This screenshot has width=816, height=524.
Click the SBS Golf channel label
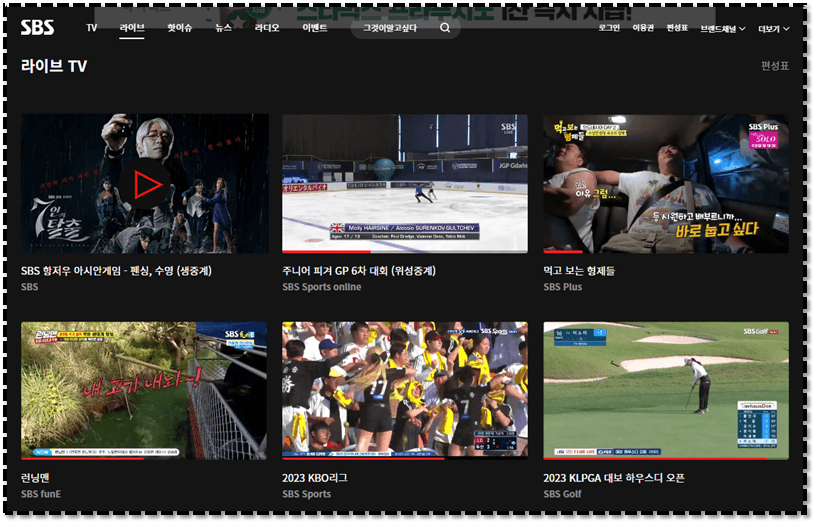tap(562, 494)
